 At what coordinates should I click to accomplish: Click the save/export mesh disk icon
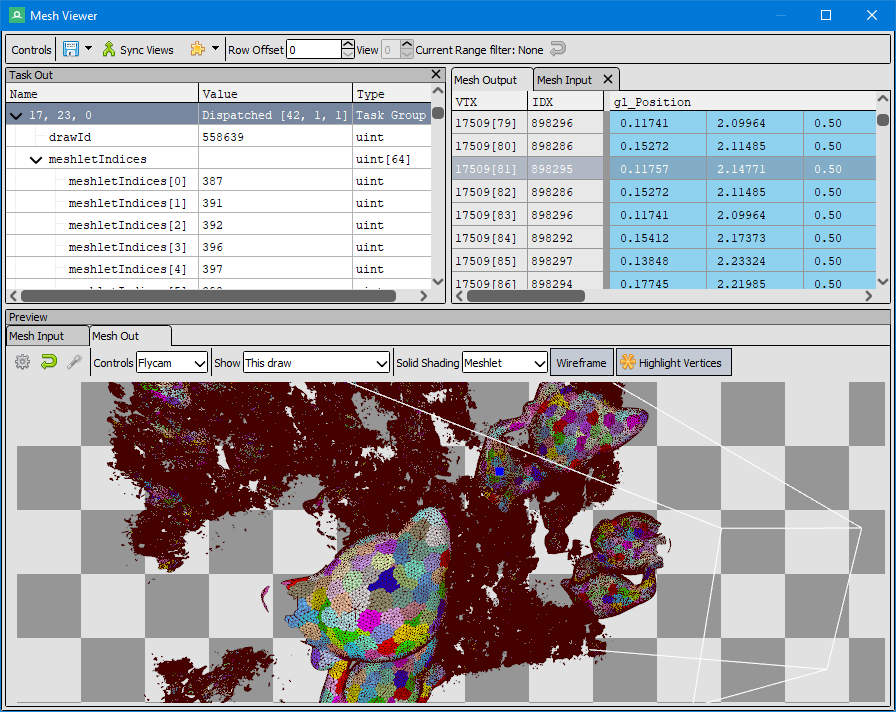tap(71, 49)
